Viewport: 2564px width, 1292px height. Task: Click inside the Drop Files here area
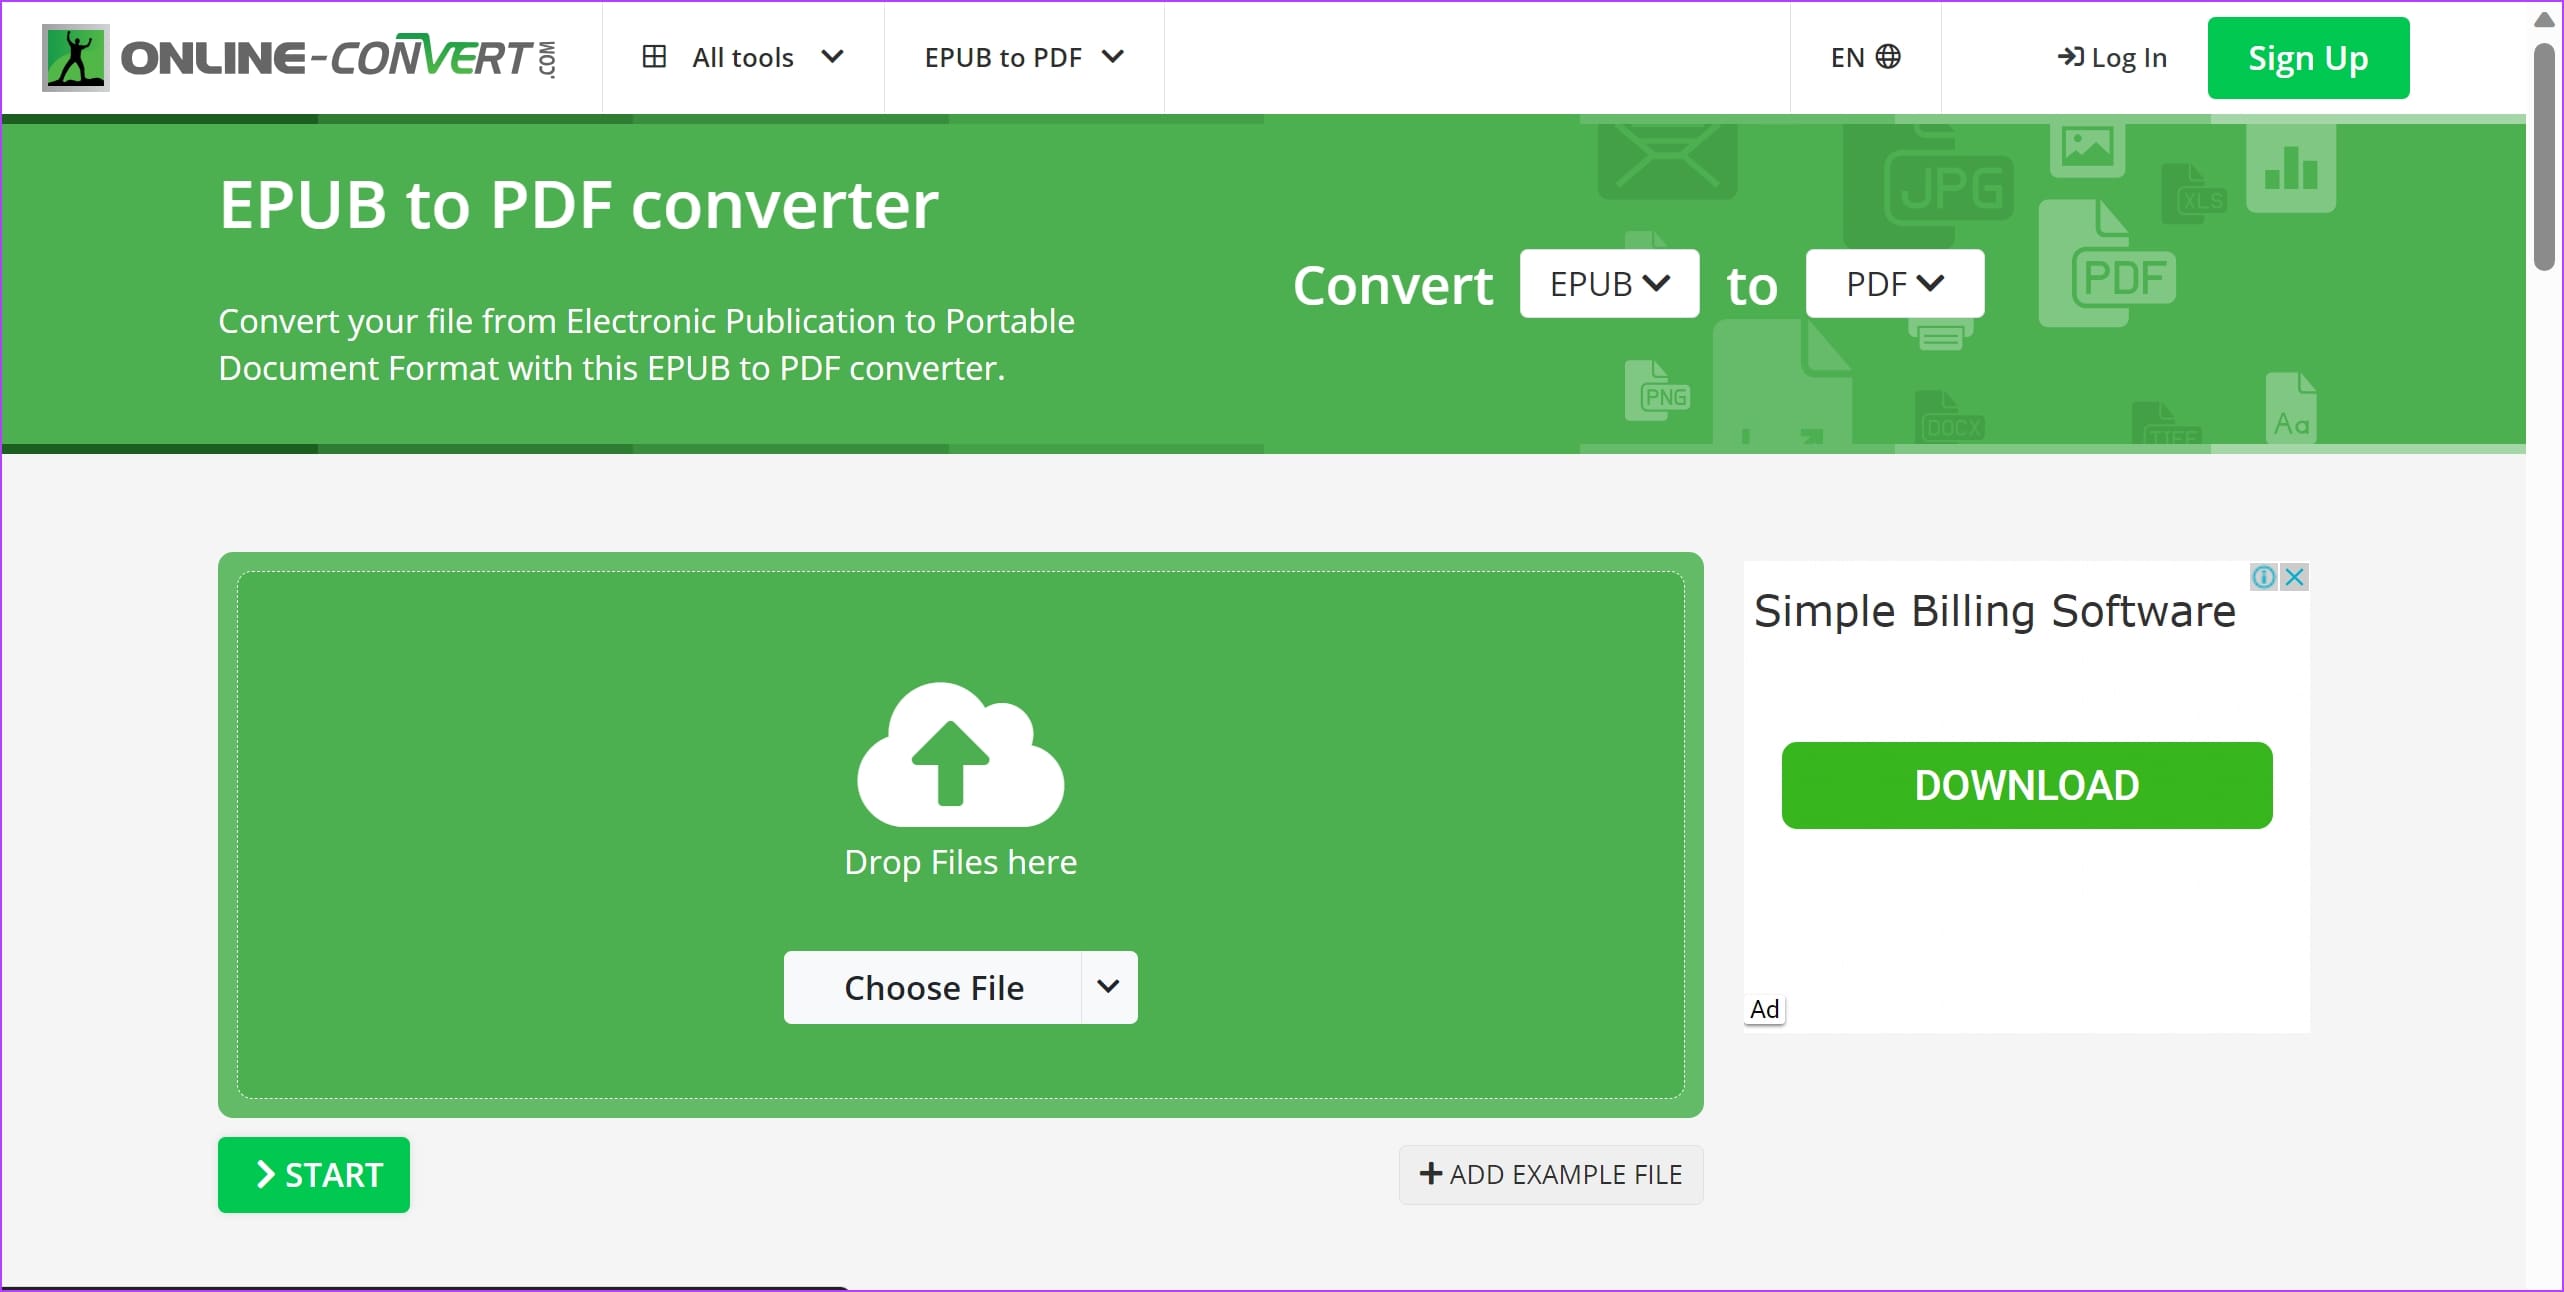coord(958,862)
